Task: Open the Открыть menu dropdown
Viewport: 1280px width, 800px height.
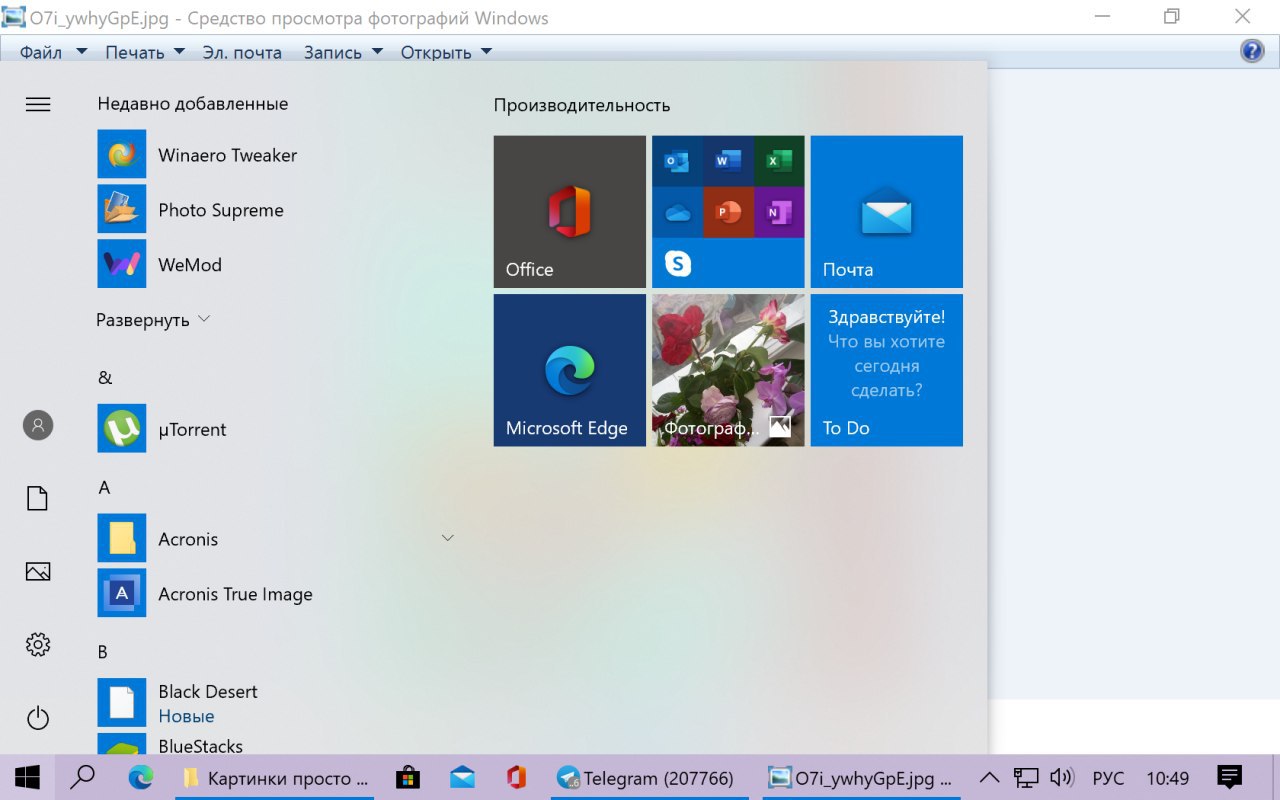Action: pos(446,52)
